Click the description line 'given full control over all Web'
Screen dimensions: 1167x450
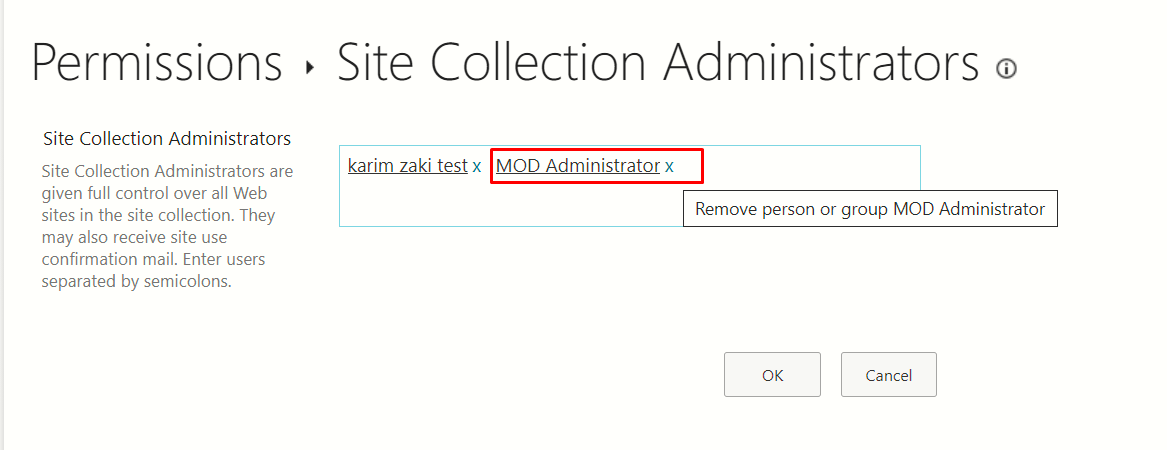[155, 194]
